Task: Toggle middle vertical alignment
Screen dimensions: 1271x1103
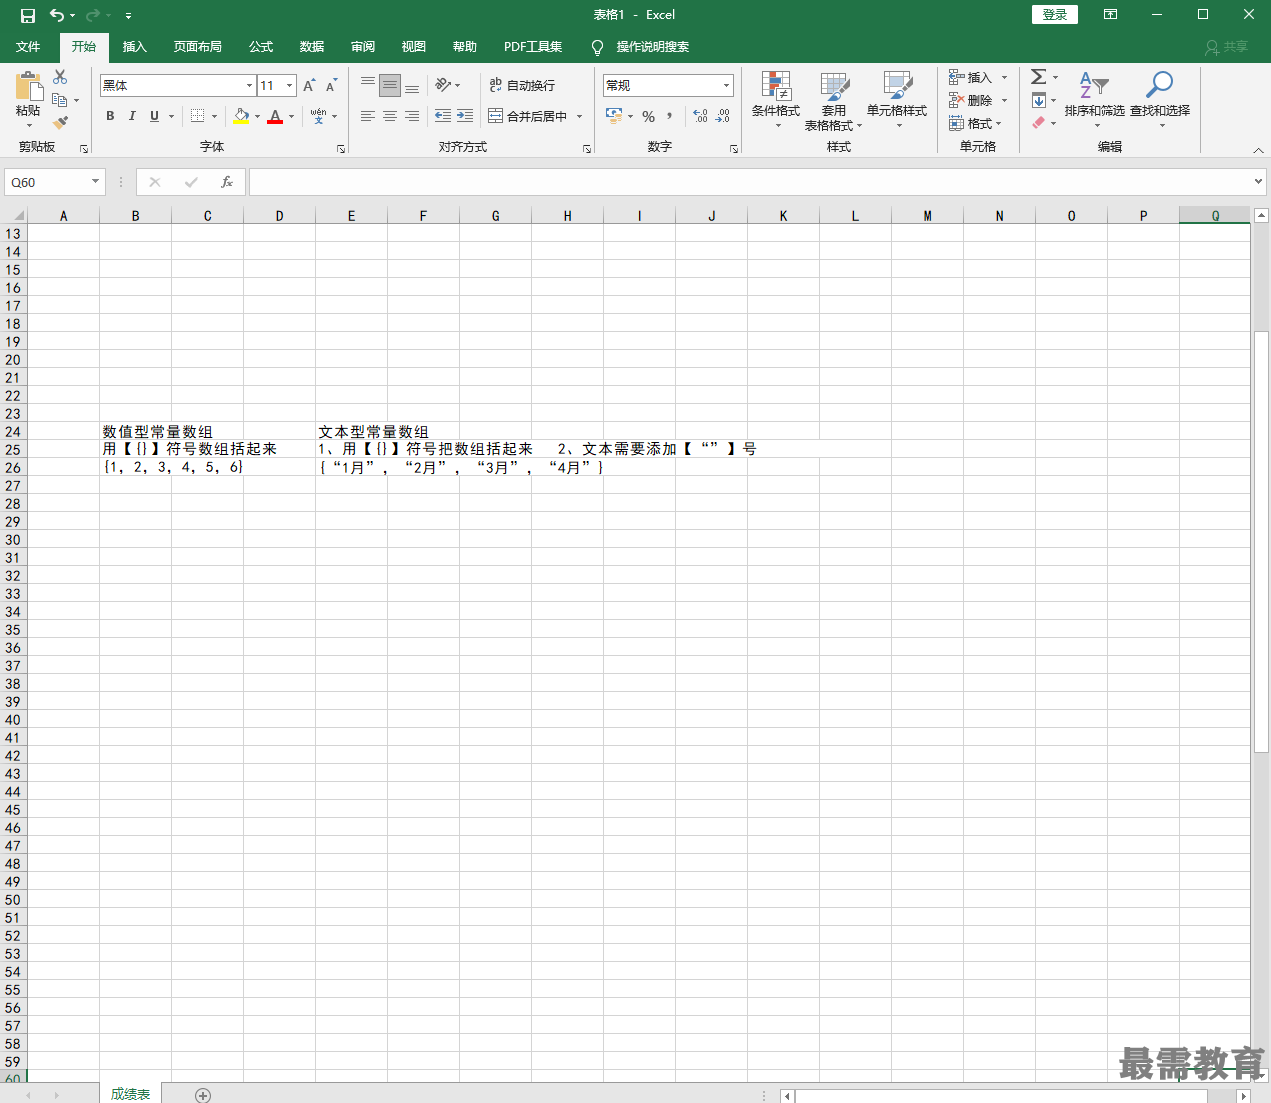Action: tap(390, 85)
